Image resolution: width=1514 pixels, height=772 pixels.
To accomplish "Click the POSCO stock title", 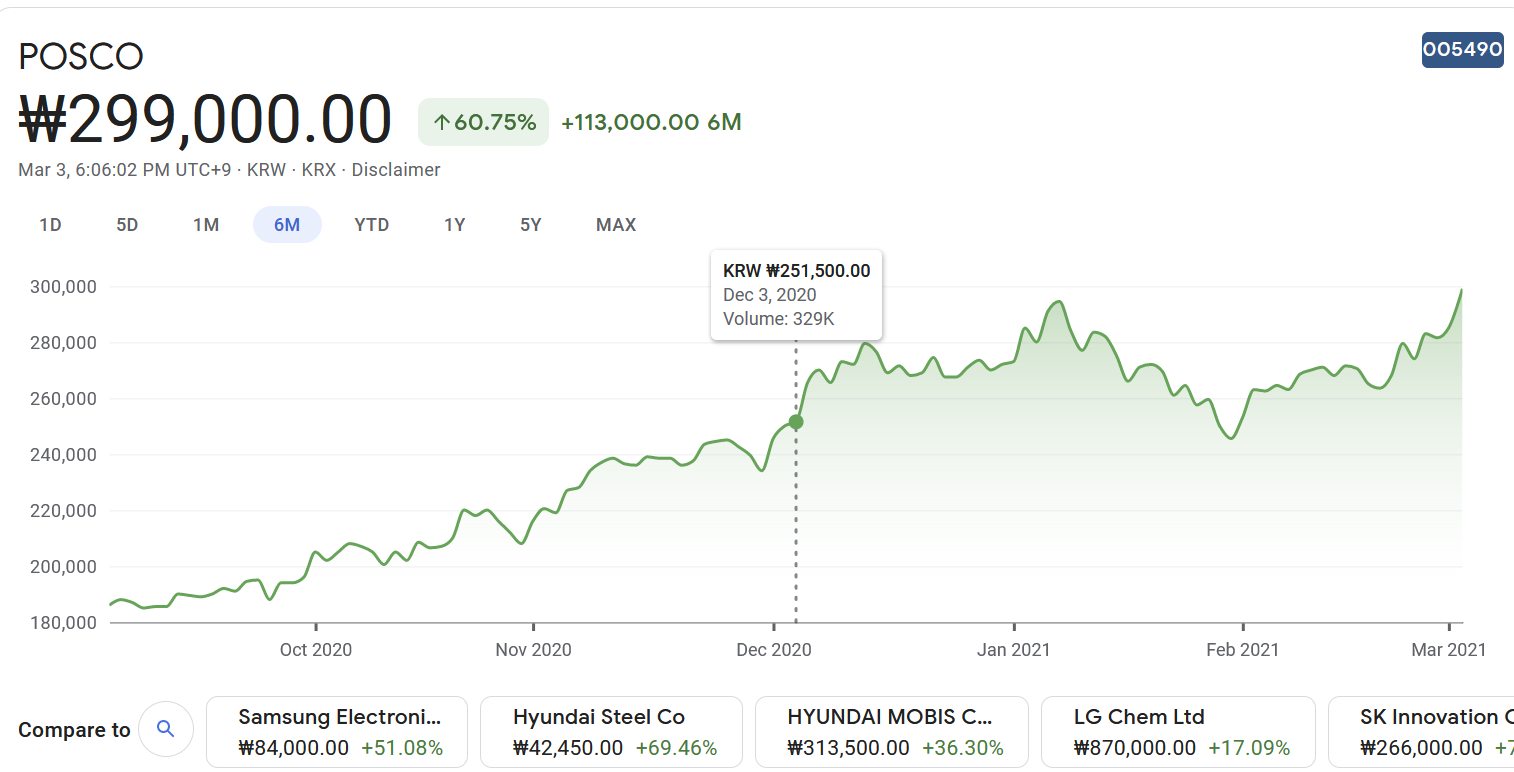I will click(x=81, y=57).
